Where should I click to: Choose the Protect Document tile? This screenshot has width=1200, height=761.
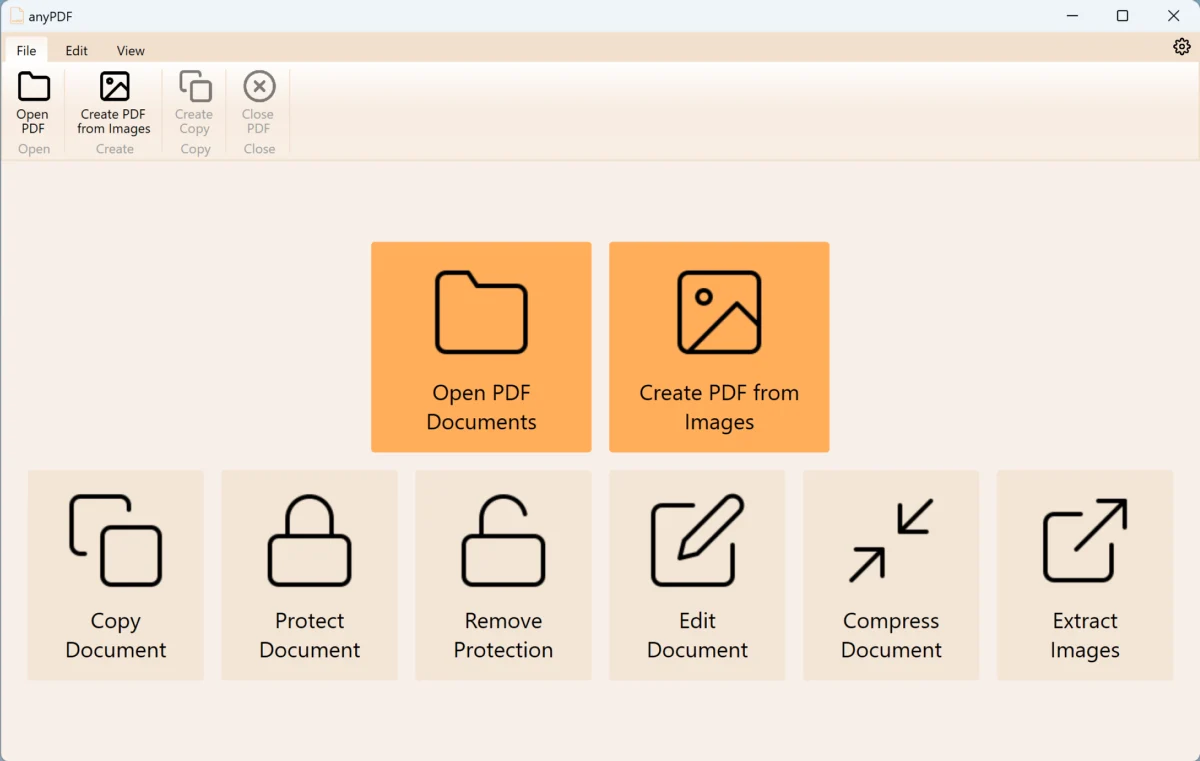pos(310,576)
